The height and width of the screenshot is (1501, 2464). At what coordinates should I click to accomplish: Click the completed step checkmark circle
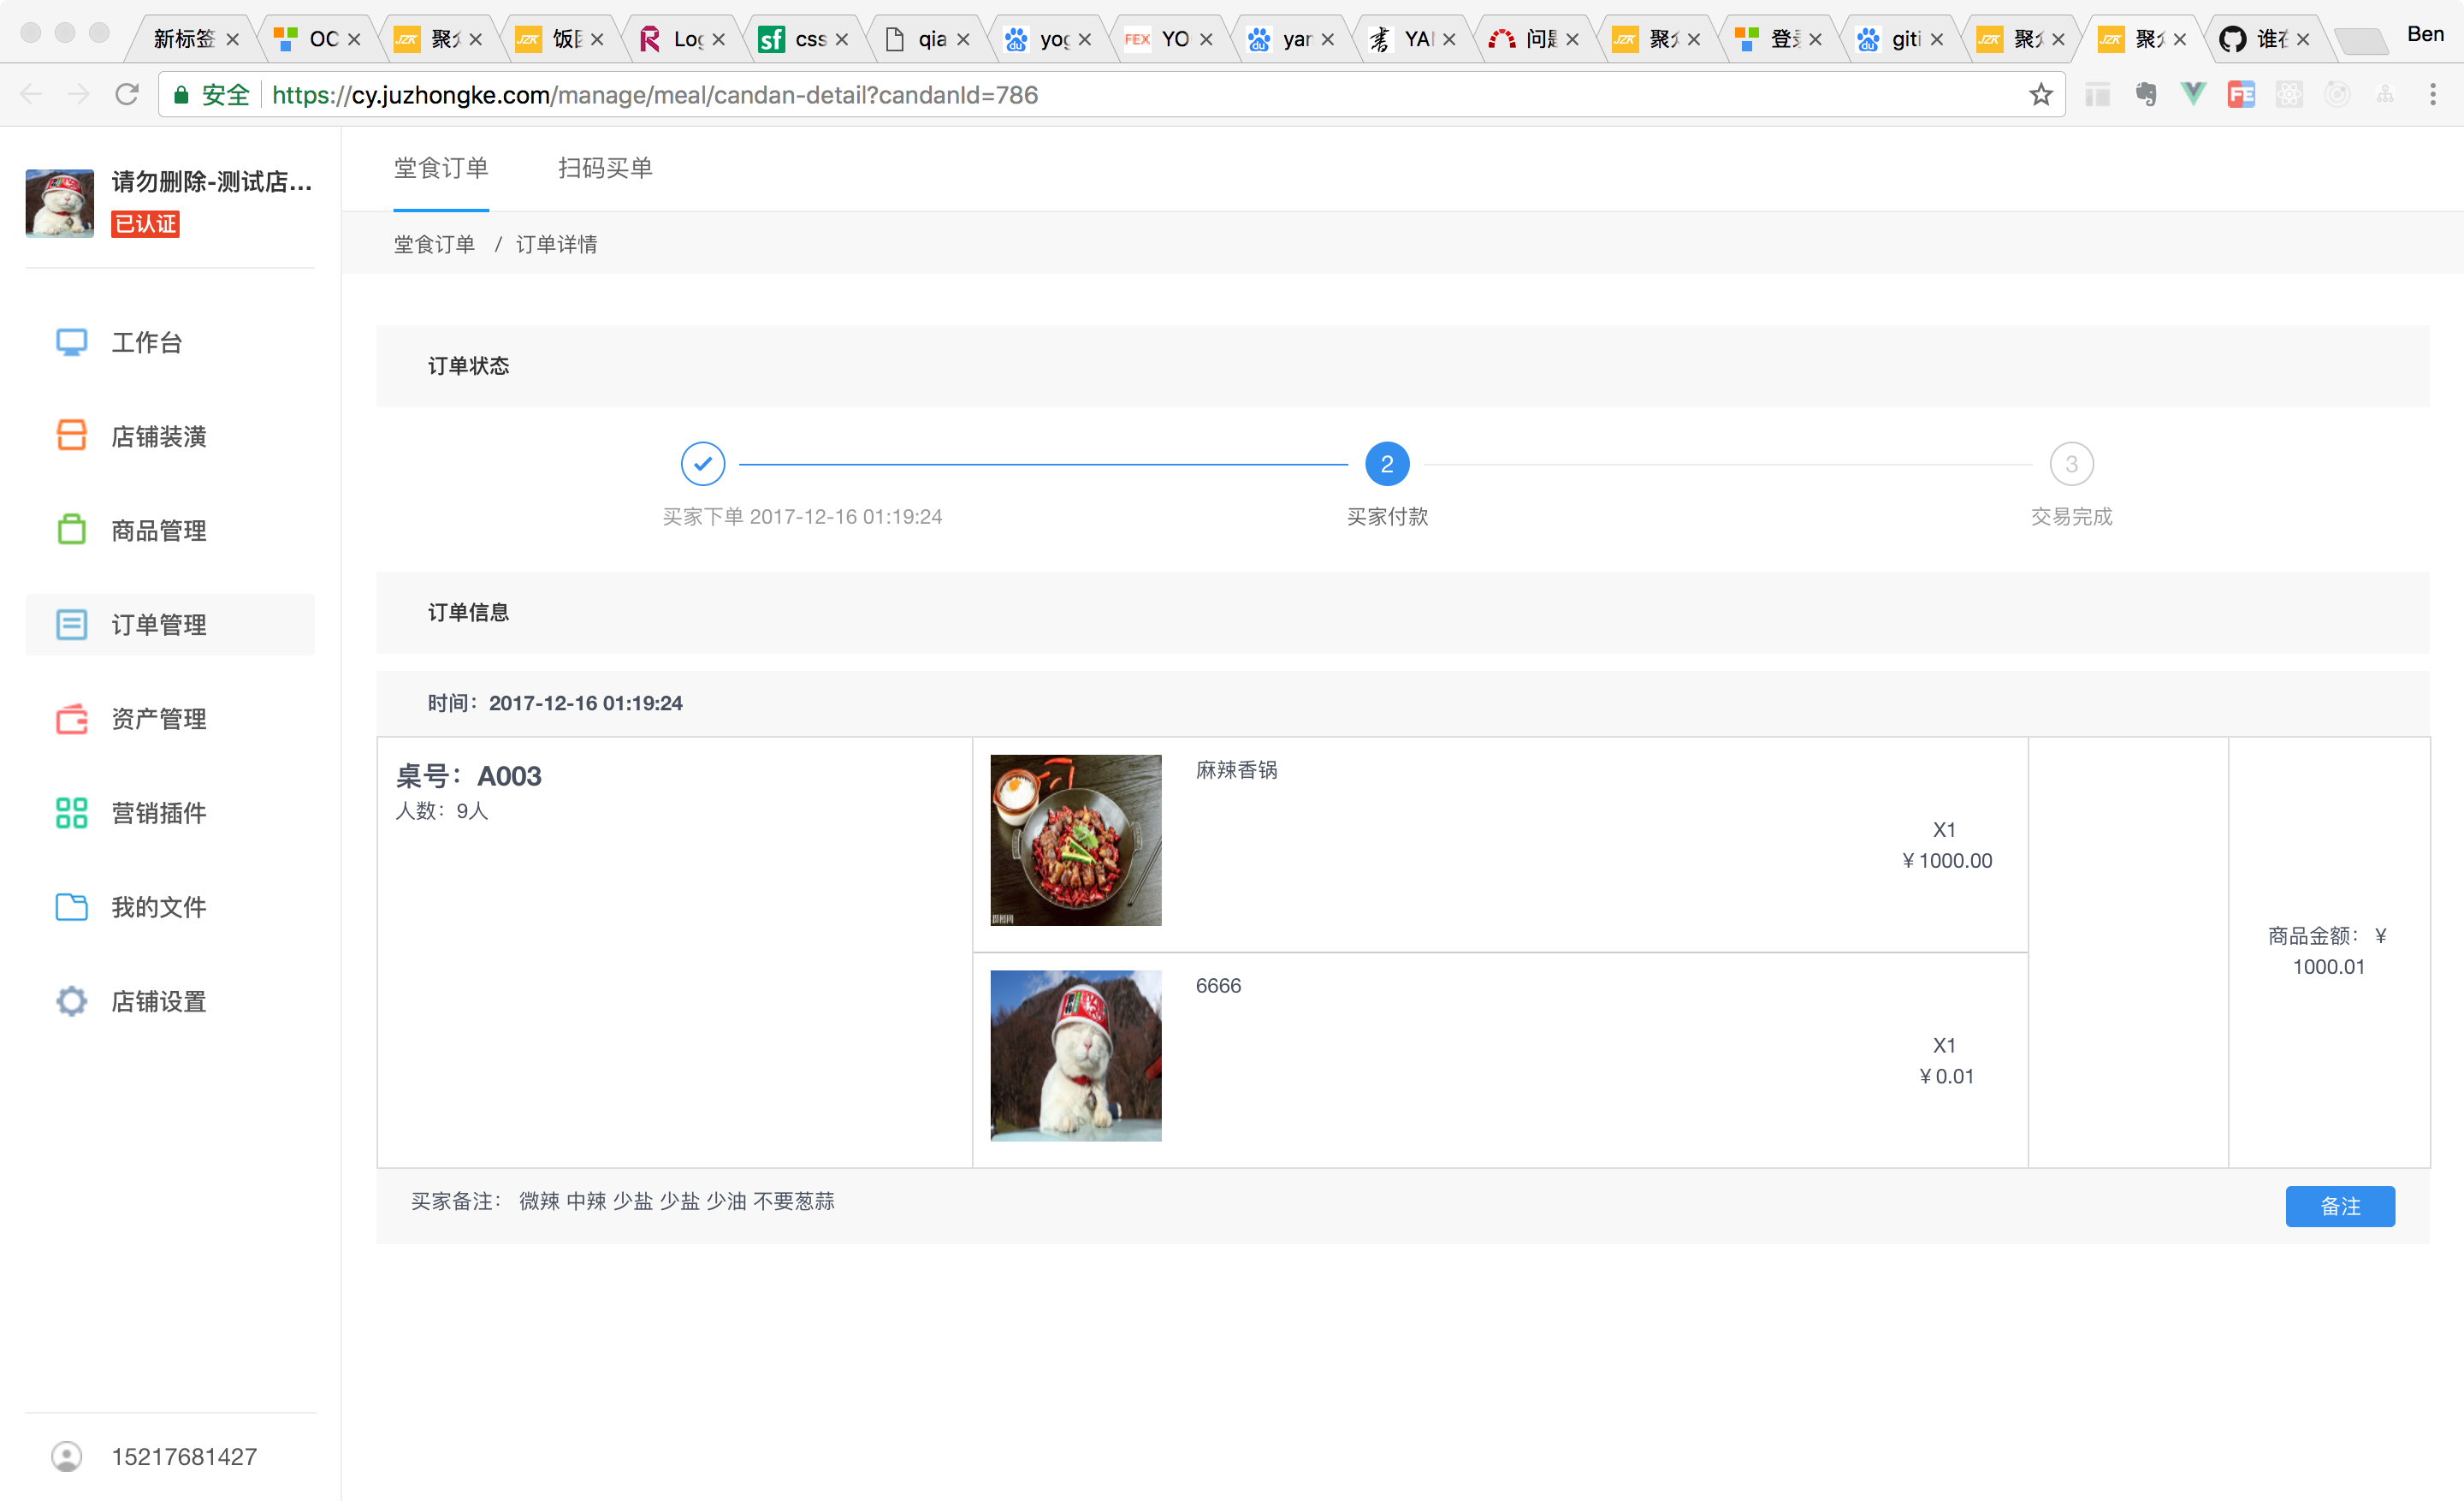703,464
